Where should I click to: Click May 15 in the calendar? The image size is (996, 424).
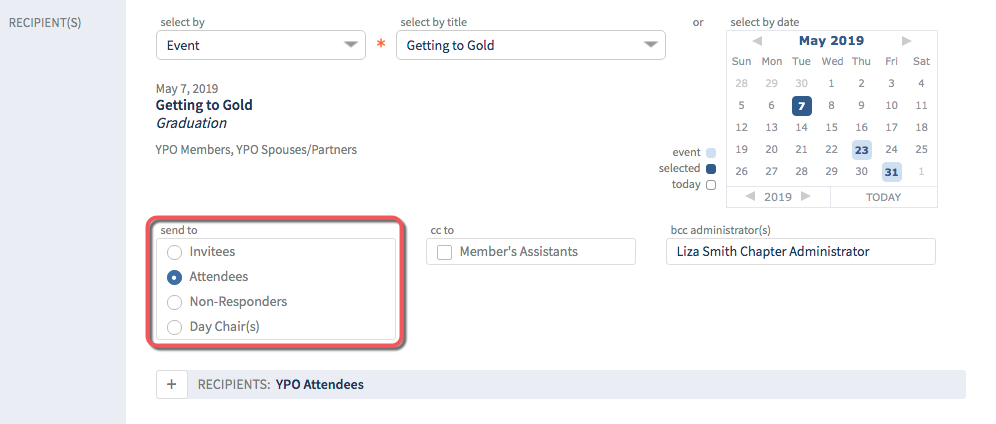point(831,128)
